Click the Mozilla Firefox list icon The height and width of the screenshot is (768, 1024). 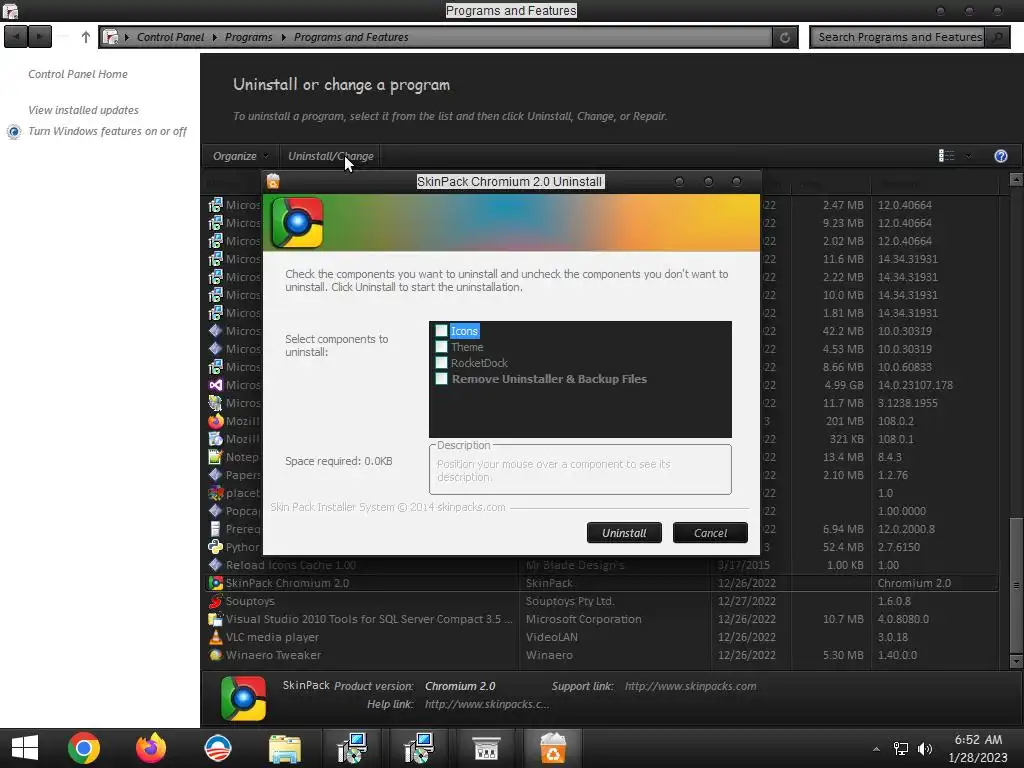pyautogui.click(x=216, y=421)
